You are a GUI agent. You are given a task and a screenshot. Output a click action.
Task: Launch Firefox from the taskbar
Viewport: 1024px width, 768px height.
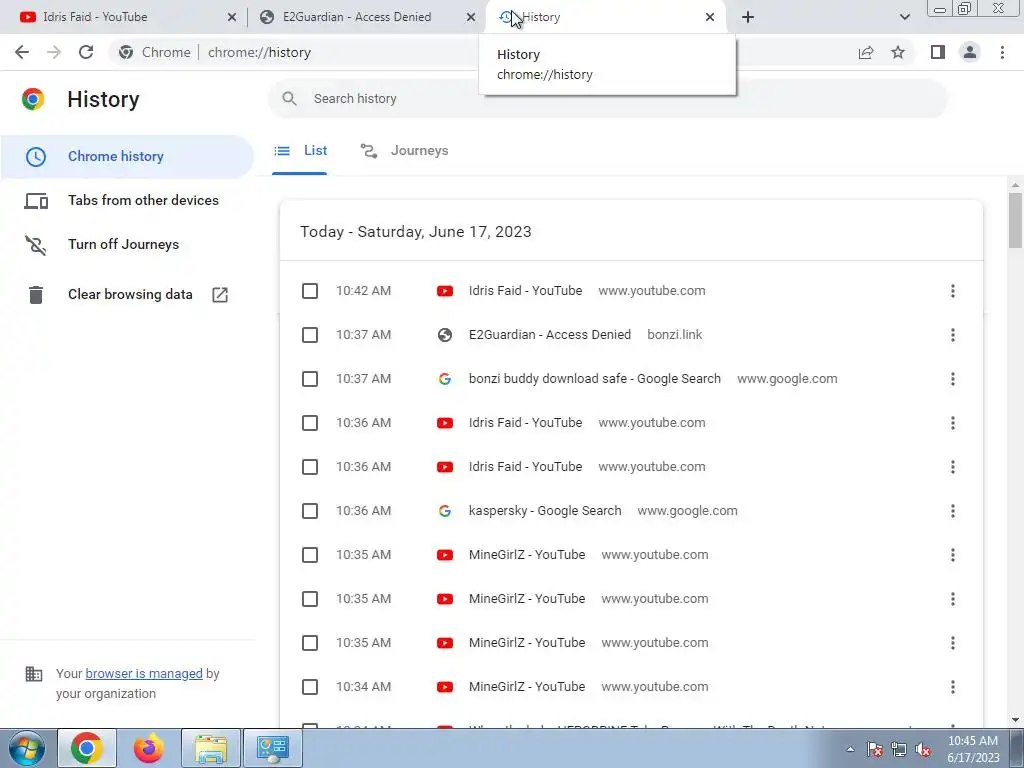pos(148,748)
